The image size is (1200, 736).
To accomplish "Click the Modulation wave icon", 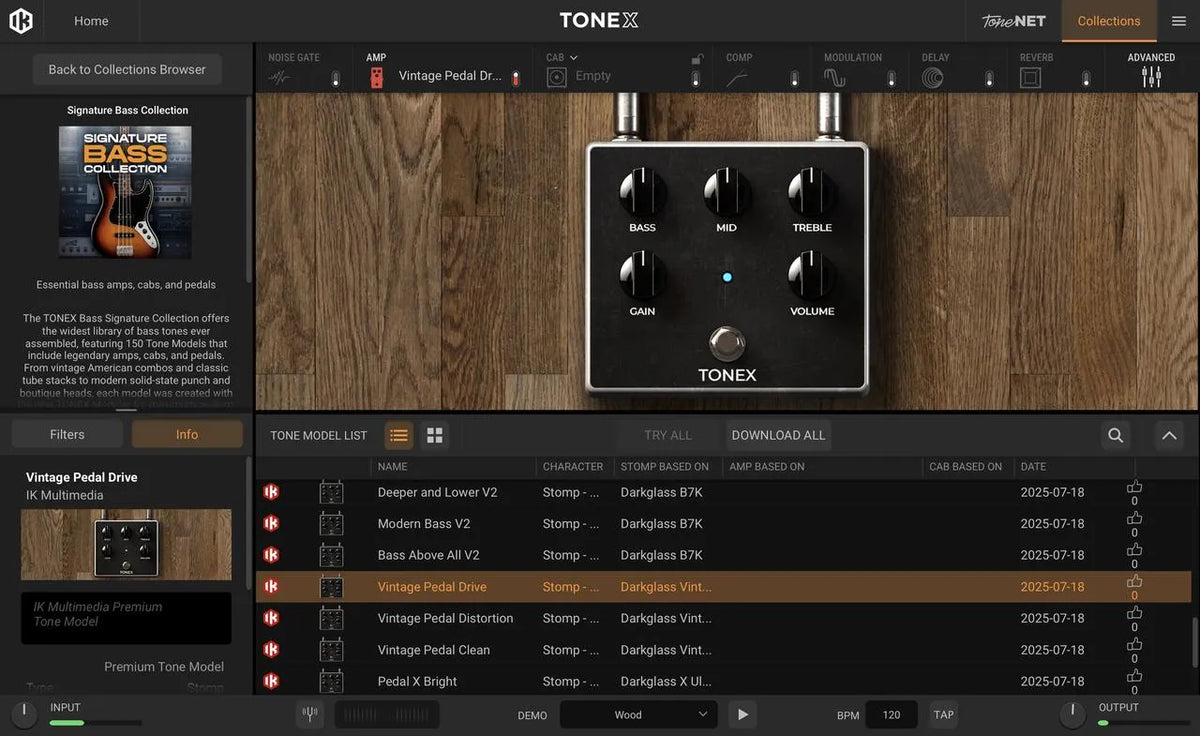I will coord(835,75).
